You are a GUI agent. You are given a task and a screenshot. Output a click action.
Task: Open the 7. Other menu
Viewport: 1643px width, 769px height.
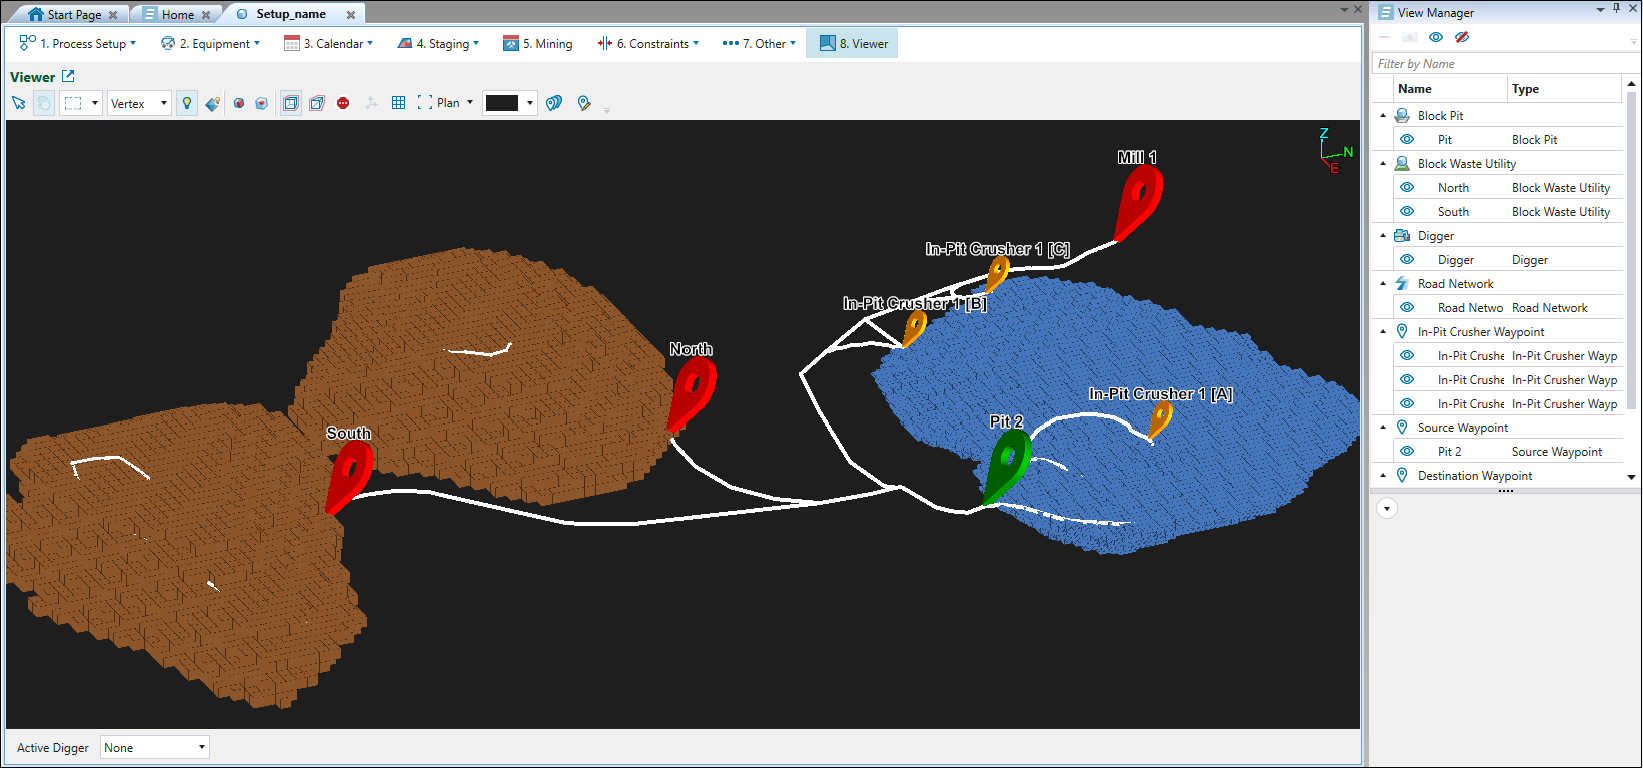759,43
